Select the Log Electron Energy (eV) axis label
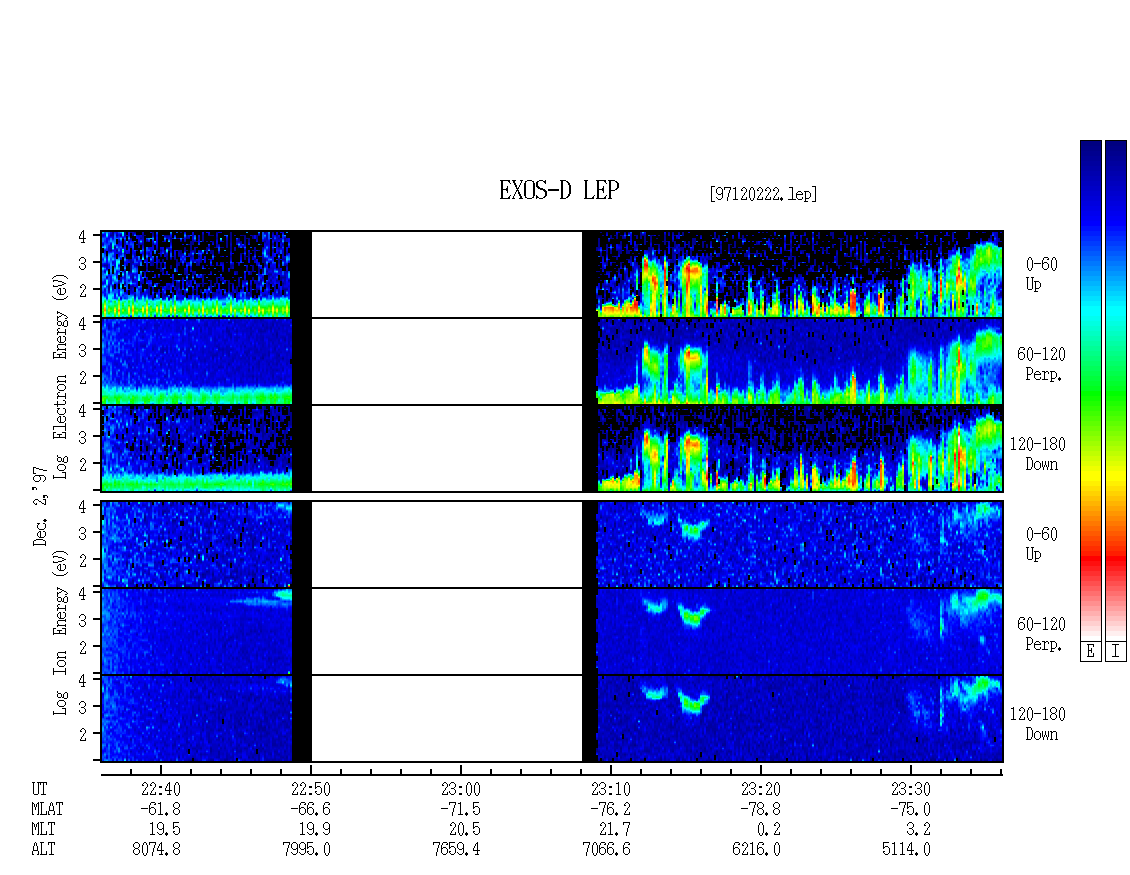1130x875 pixels. [x=61, y=376]
